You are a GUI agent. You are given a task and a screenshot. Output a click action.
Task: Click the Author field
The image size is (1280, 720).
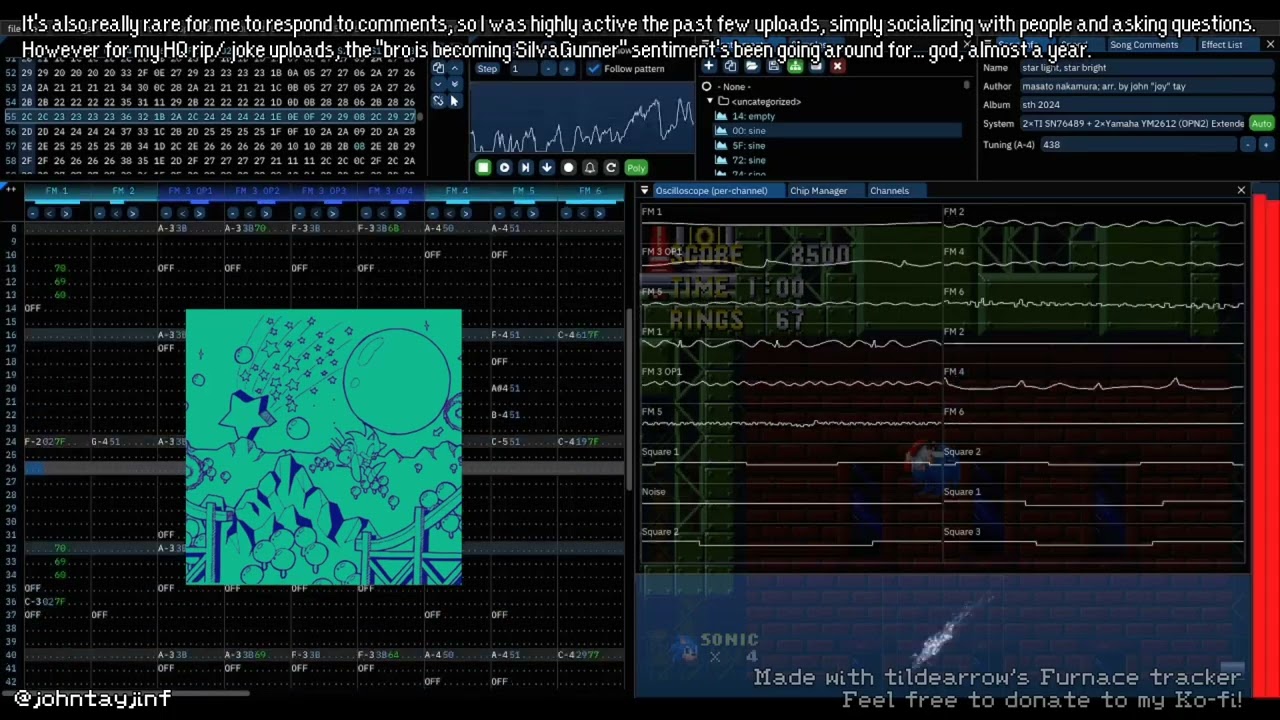[1146, 87]
